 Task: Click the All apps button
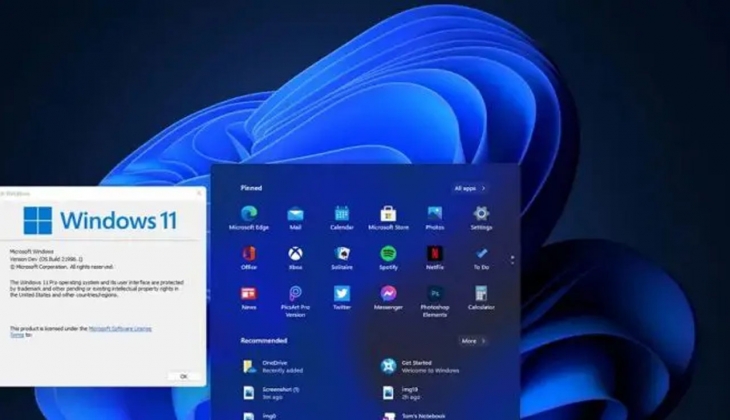(470, 188)
